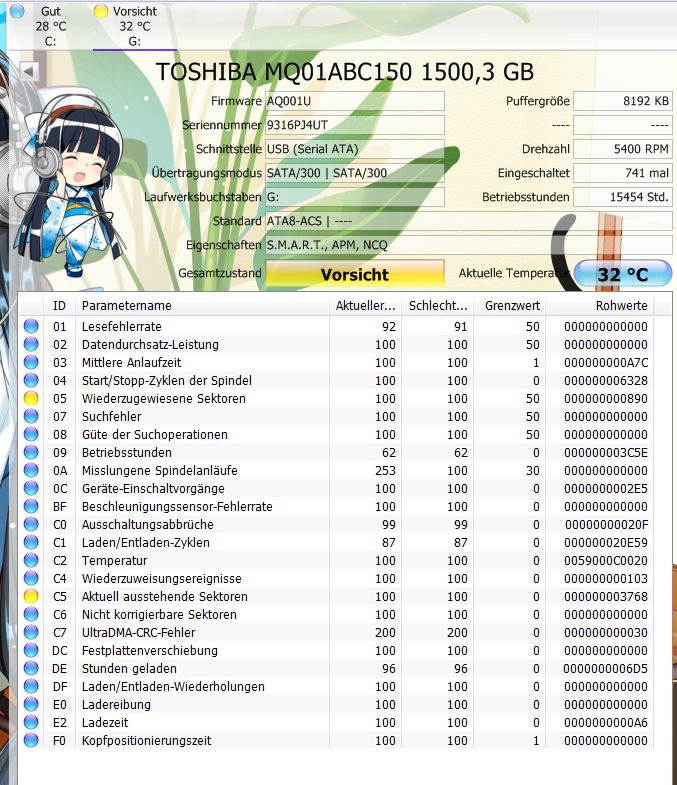Click raw value 0059000C0020 for Temperatur

606,561
